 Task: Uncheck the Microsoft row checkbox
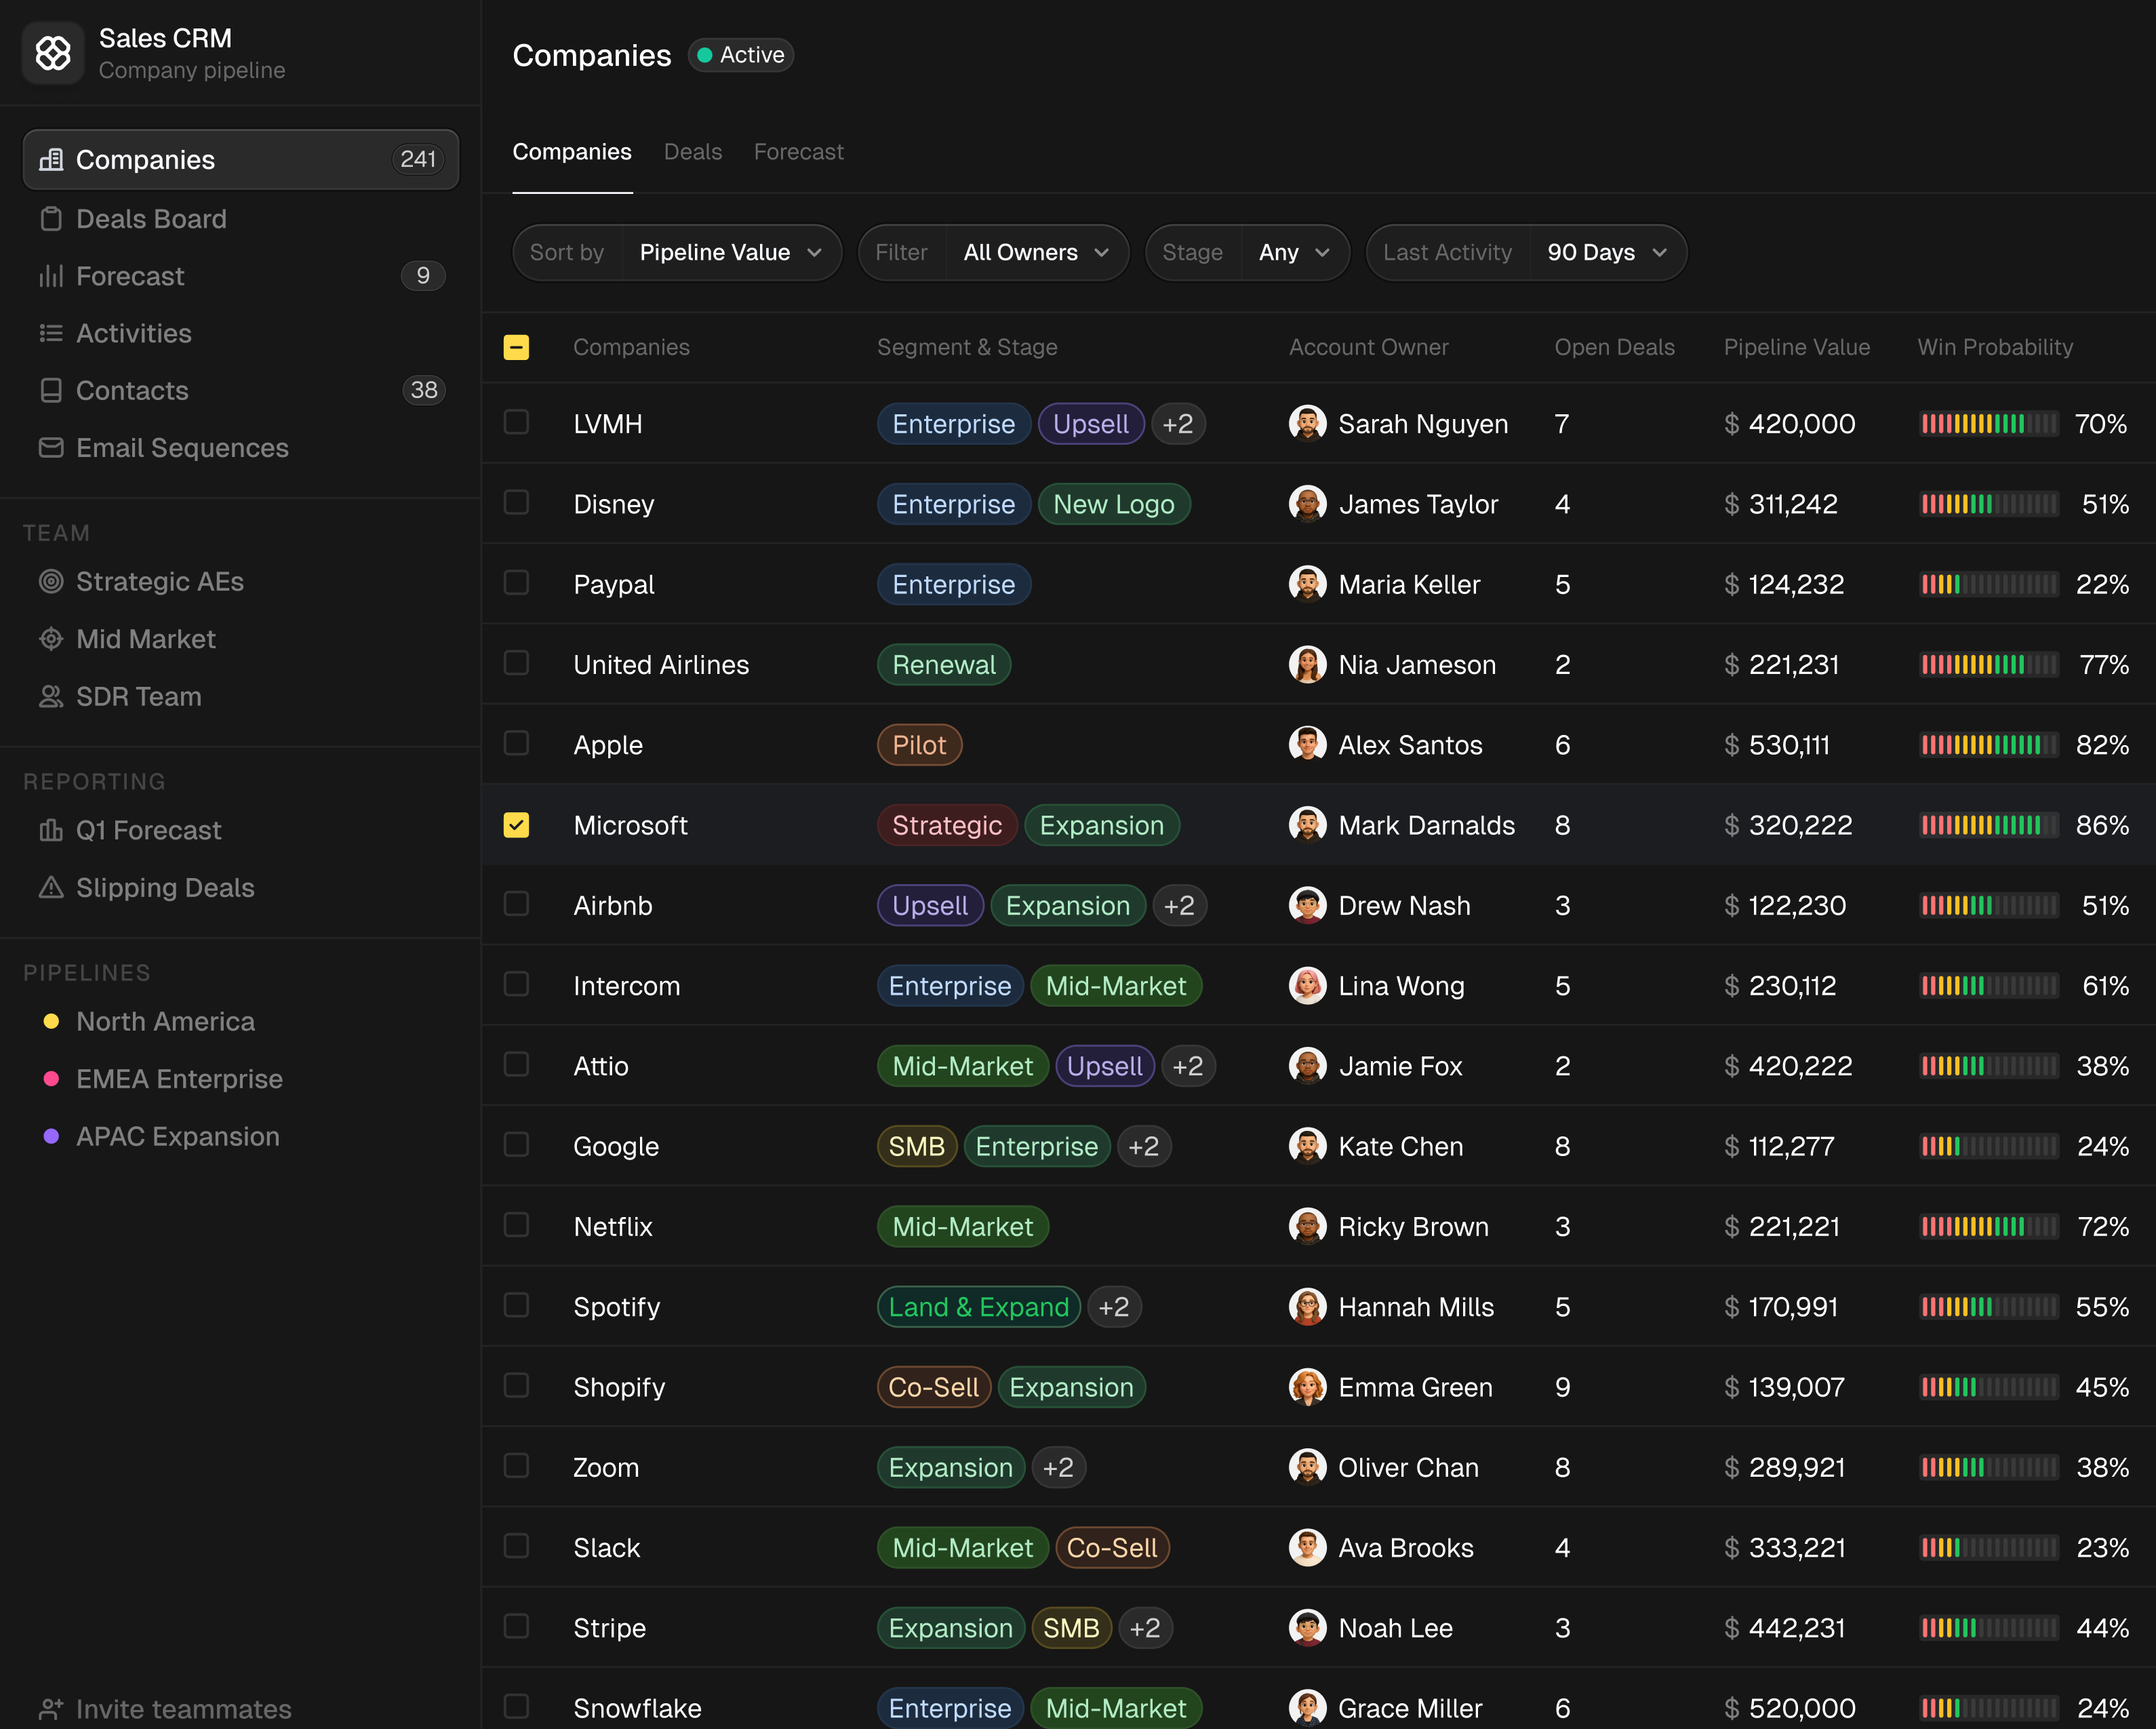click(516, 825)
